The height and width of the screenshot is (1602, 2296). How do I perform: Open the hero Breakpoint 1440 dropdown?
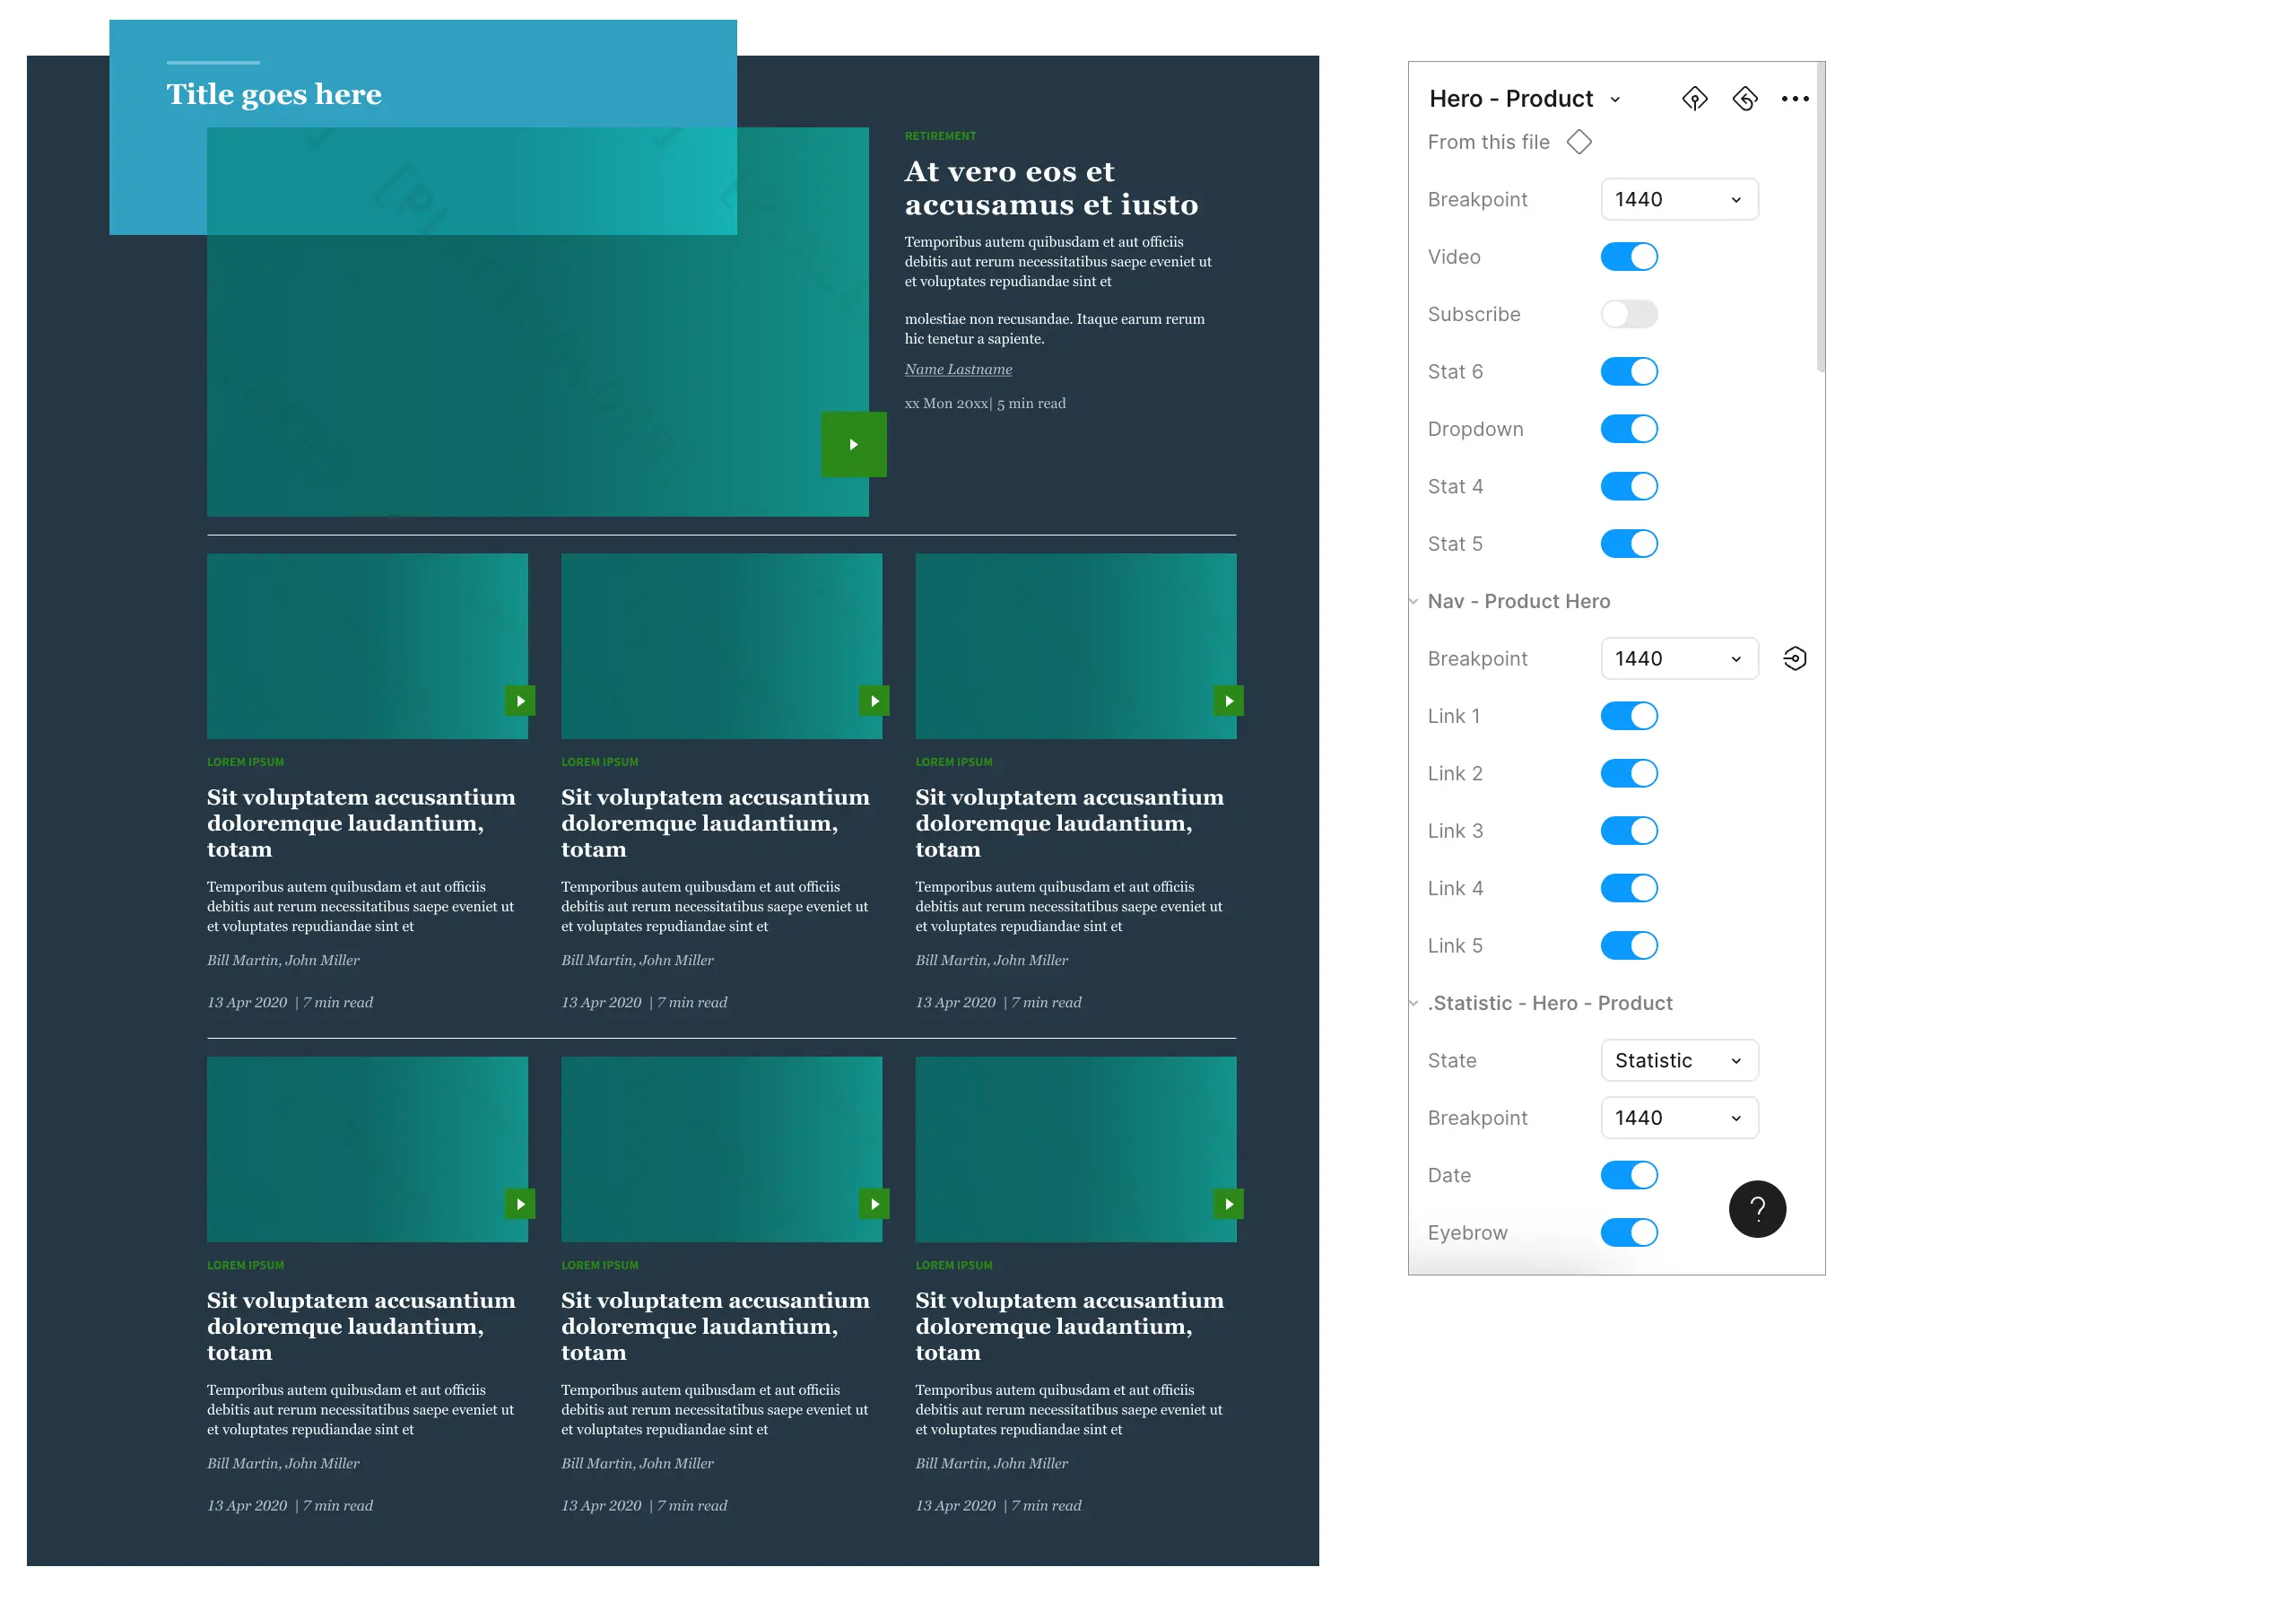pyautogui.click(x=1679, y=199)
